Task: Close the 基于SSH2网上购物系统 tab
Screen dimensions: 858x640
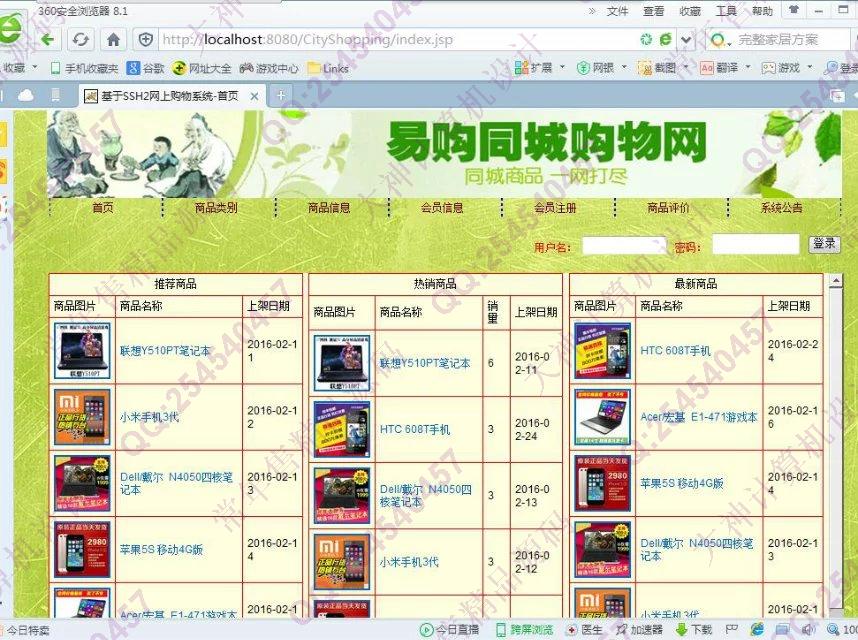Action: pyautogui.click(x=254, y=96)
